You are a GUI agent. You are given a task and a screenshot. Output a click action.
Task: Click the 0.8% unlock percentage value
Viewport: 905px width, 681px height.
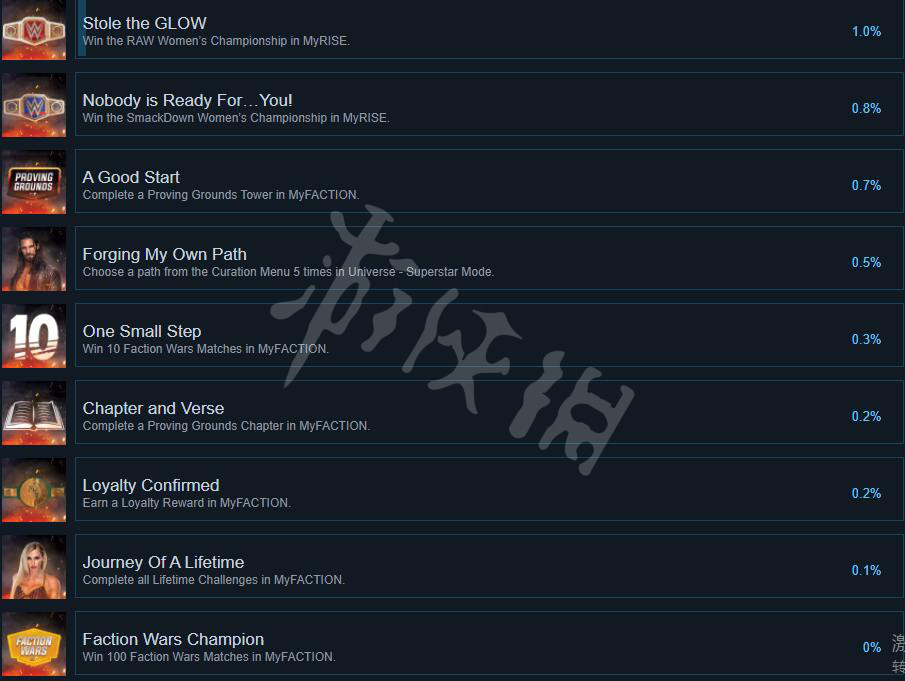click(x=866, y=108)
